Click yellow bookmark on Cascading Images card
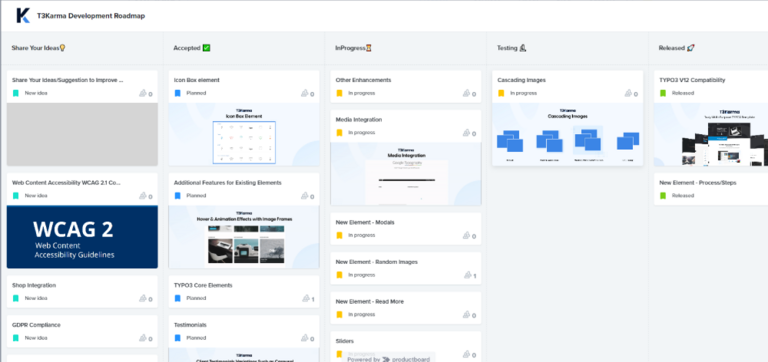 coord(501,93)
